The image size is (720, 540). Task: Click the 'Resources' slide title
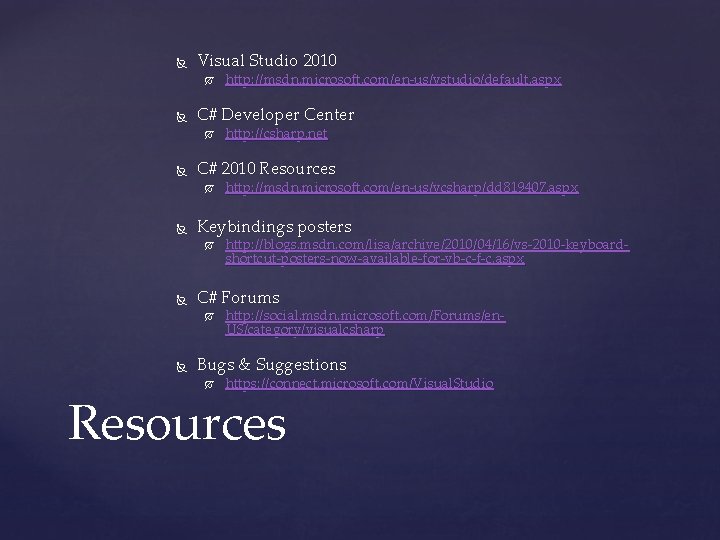pyautogui.click(x=177, y=423)
